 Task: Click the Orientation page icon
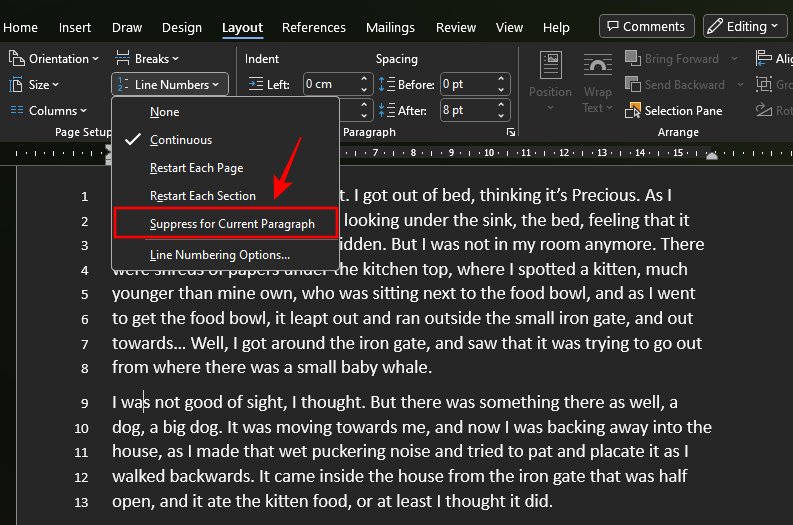coord(16,59)
